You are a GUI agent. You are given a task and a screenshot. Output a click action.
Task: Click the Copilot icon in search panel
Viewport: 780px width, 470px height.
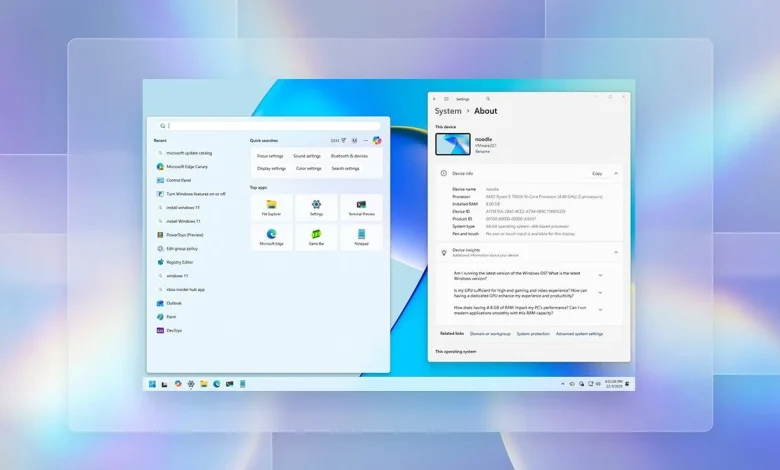[377, 141]
